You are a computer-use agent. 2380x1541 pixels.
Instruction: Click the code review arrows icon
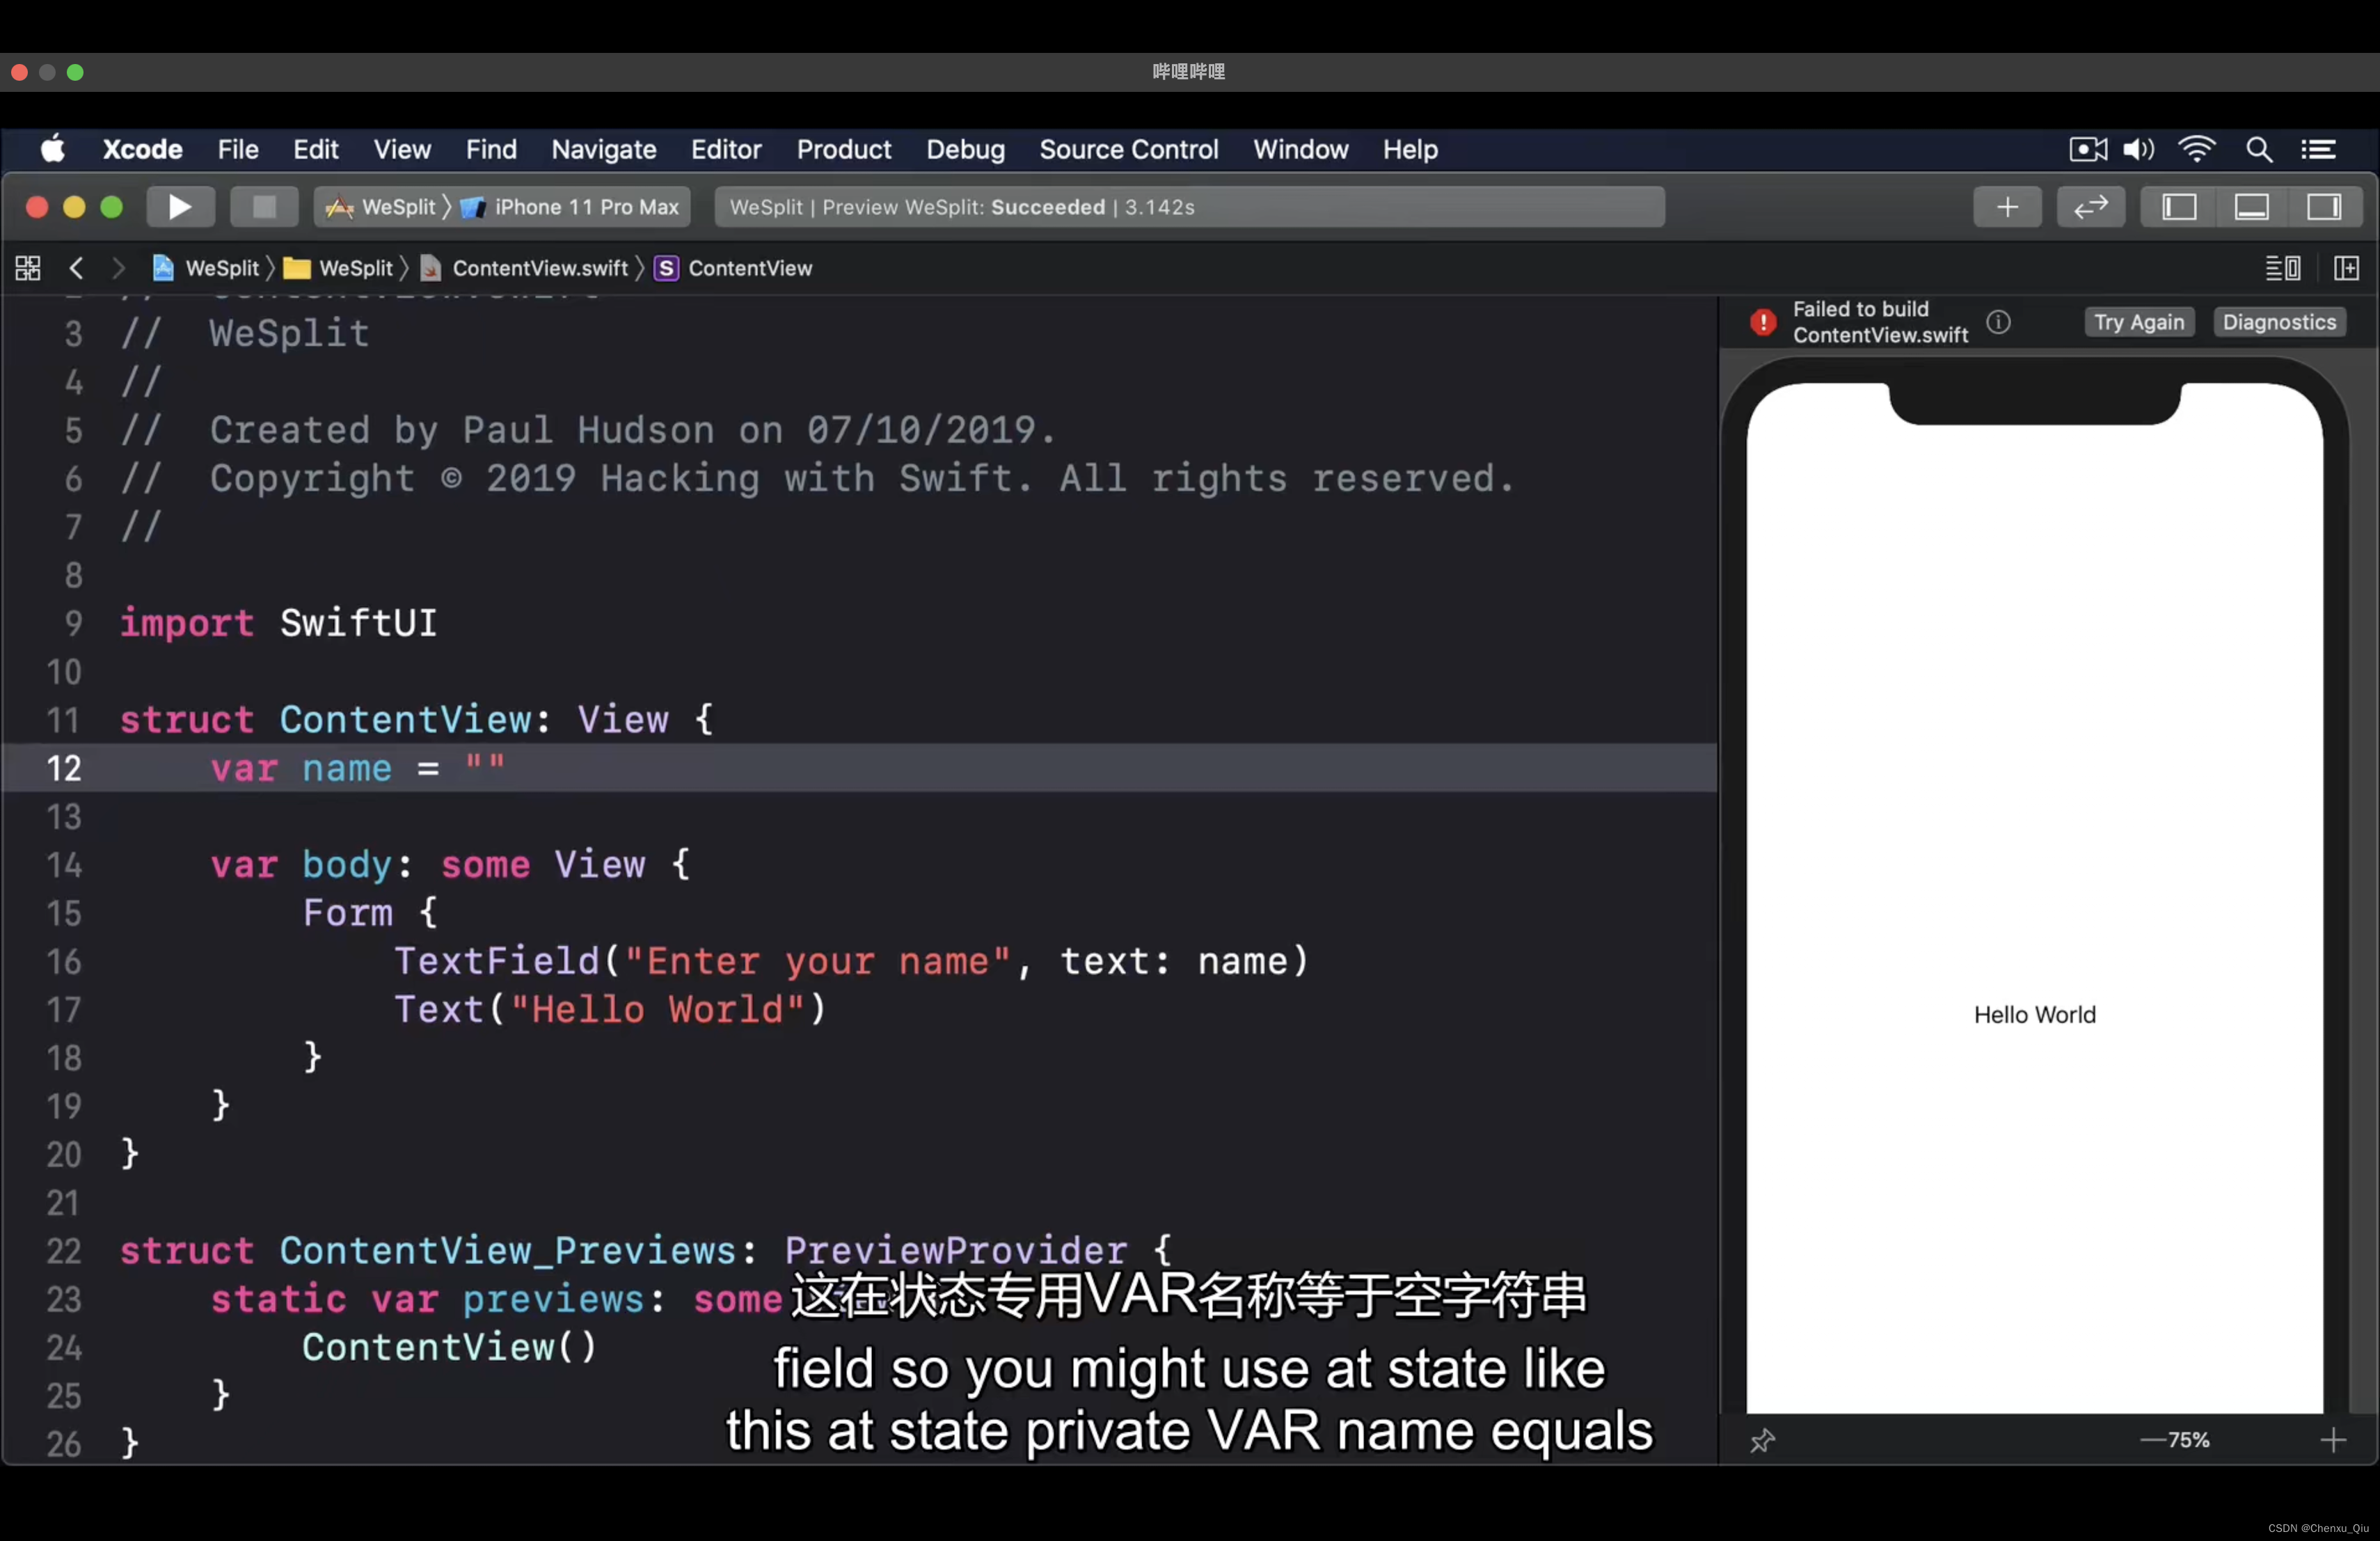2090,207
